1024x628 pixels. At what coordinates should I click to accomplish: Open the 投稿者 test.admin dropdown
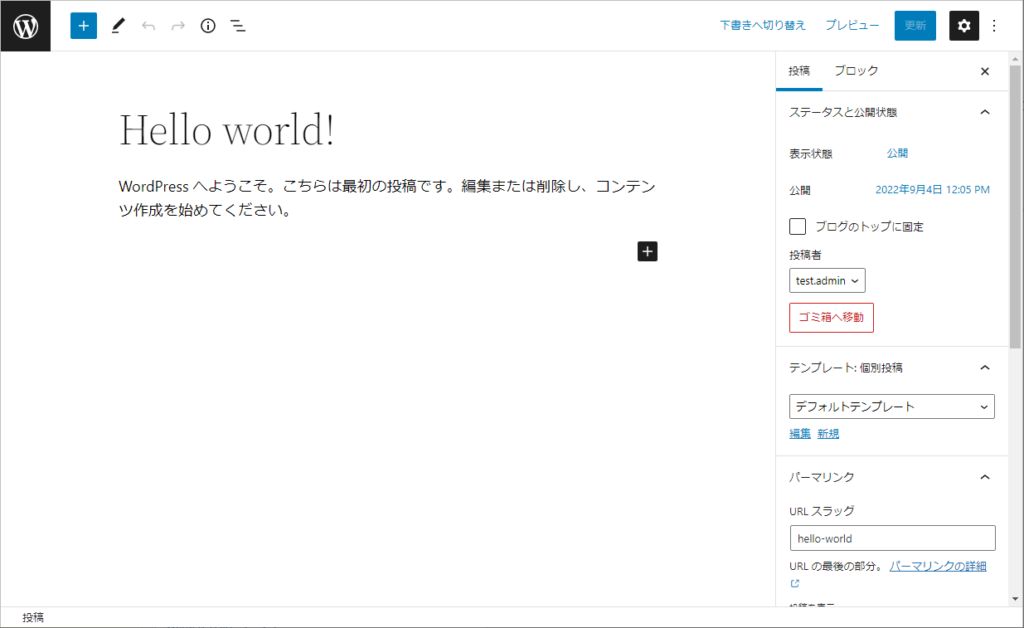click(x=827, y=281)
